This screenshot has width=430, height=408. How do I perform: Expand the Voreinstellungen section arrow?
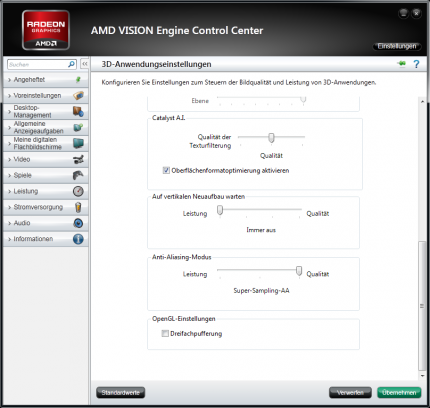(x=9, y=96)
